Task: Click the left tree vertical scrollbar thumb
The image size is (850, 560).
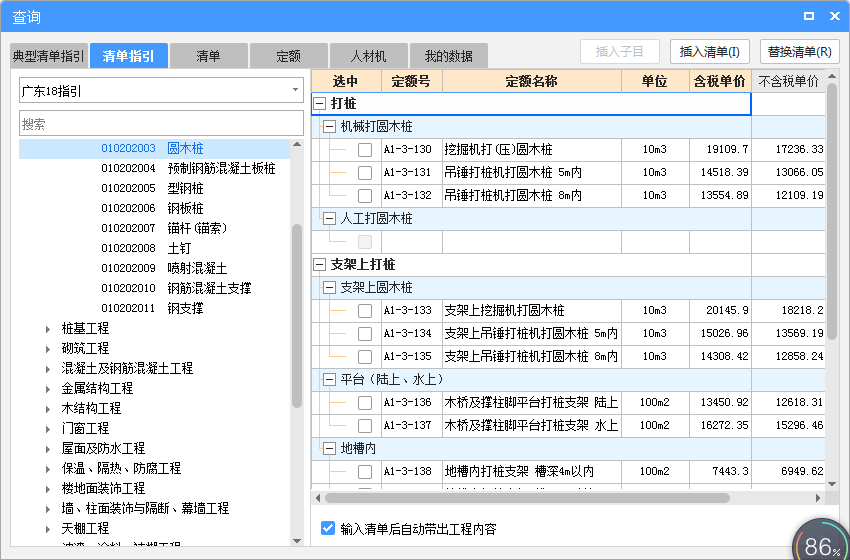Action: 297,316
